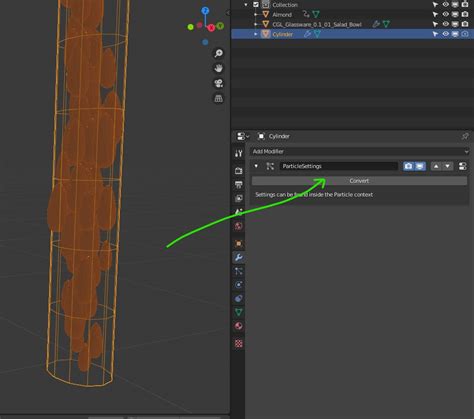Toggle Almond selectable arrow icon
The image size is (474, 419).
435,14
